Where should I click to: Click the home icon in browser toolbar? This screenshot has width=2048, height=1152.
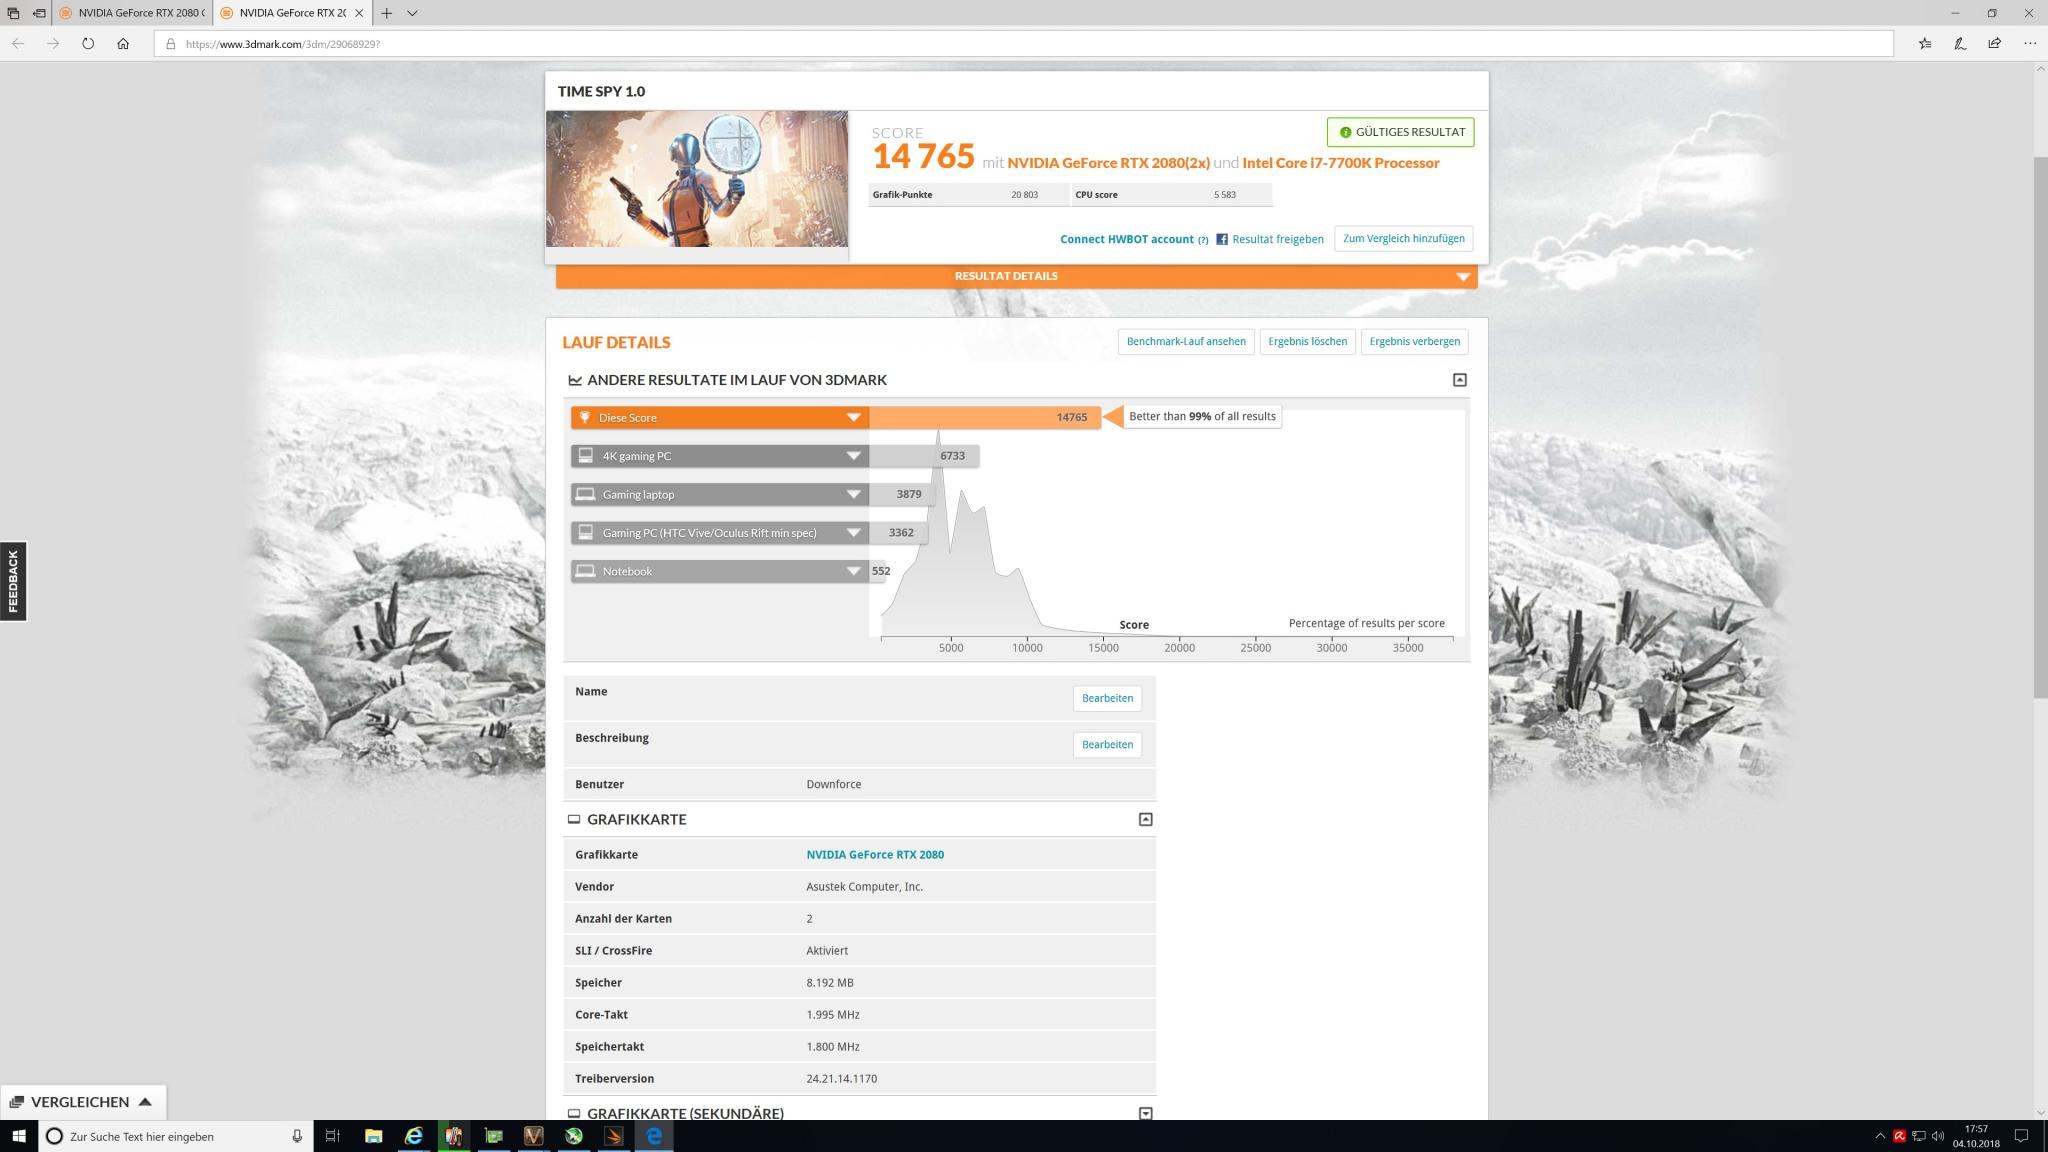pos(123,43)
